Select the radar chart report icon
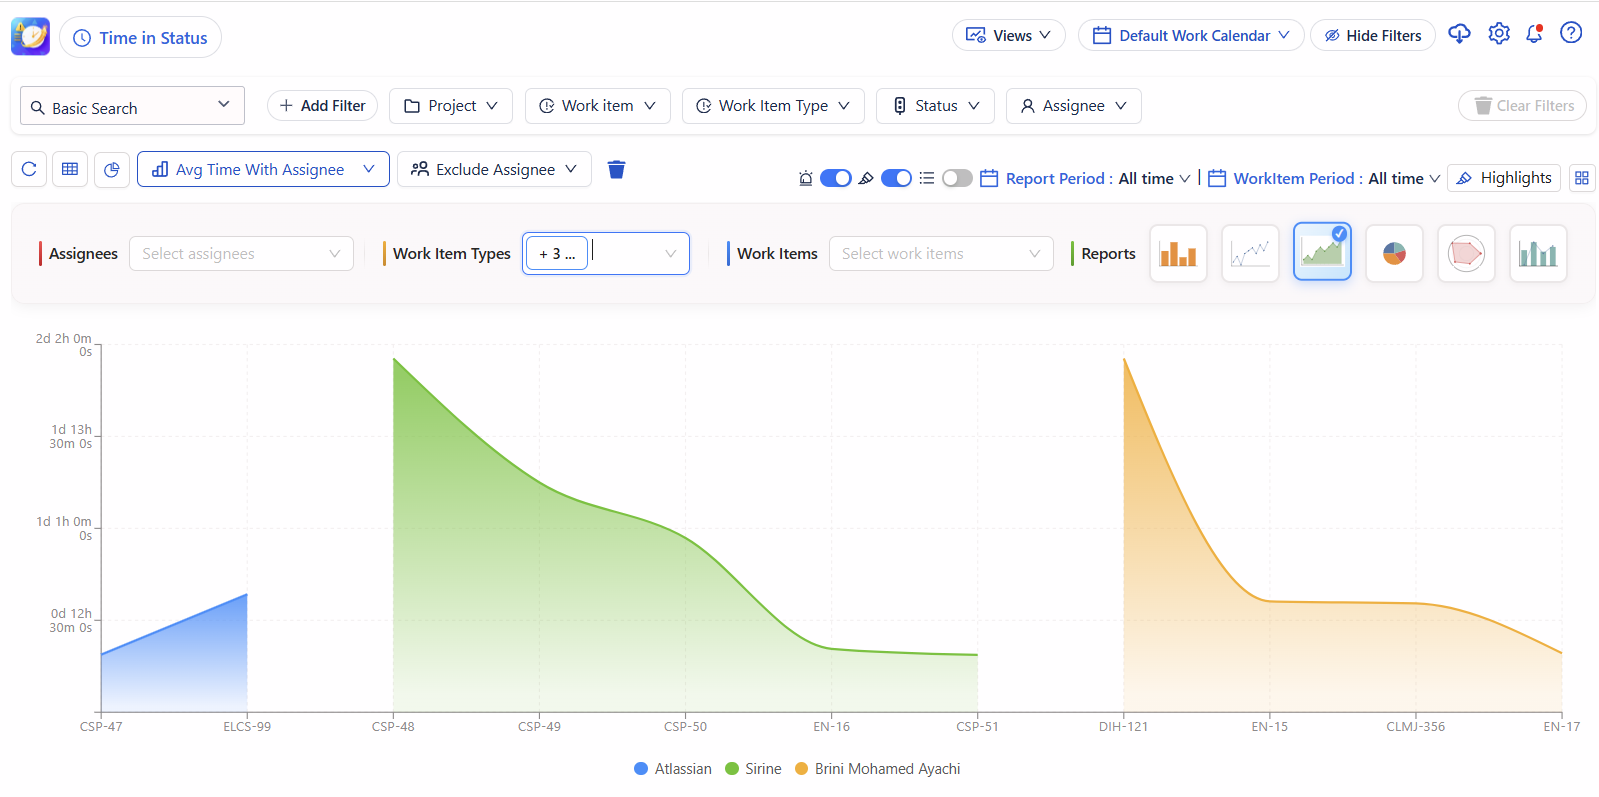The width and height of the screenshot is (1599, 797). tap(1466, 254)
